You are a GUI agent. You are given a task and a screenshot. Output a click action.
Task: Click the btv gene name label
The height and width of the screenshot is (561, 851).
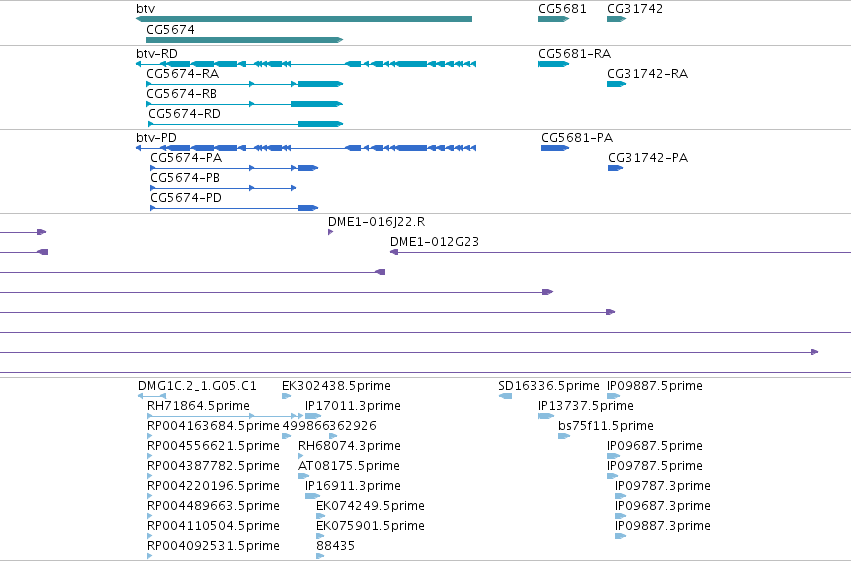[x=145, y=9]
